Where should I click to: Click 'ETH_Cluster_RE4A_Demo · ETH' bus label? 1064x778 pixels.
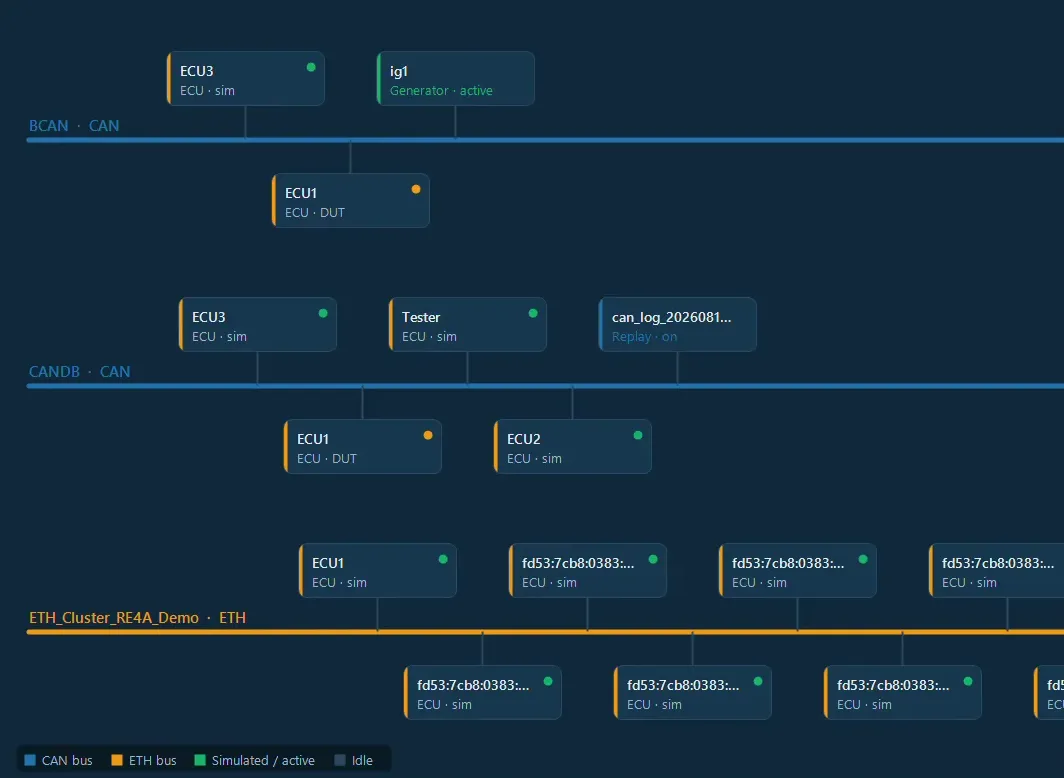(x=137, y=618)
